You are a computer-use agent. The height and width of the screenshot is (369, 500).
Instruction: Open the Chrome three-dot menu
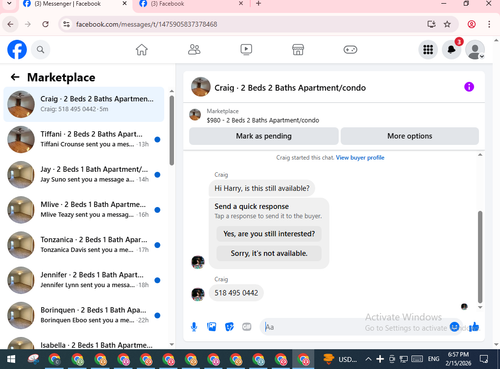point(489,24)
